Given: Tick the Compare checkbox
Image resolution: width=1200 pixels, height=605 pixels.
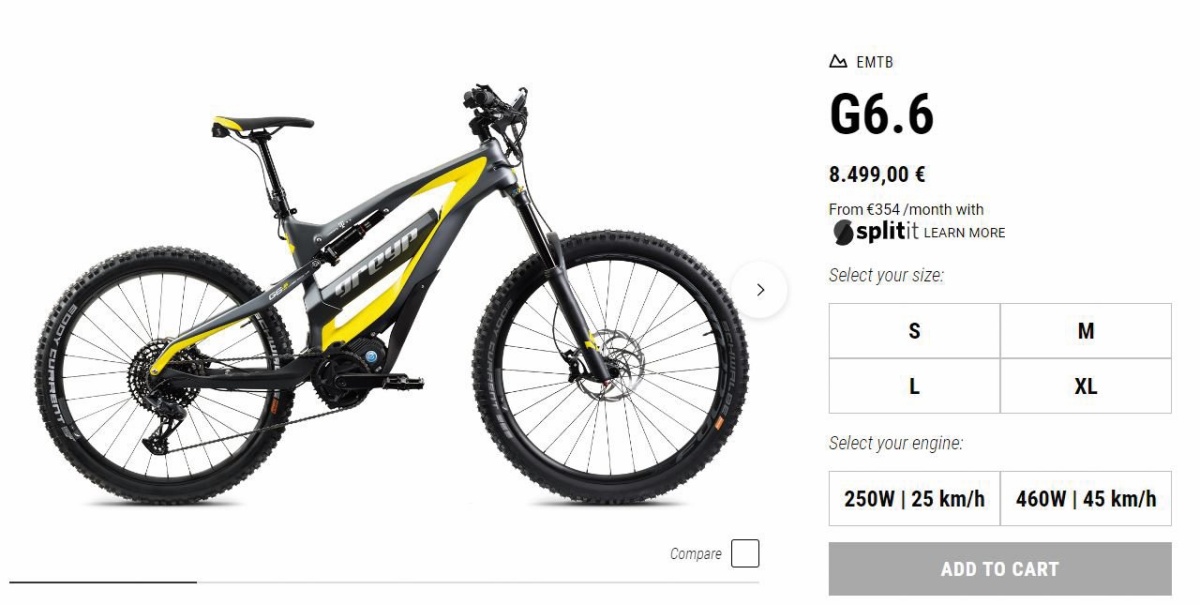Looking at the screenshot, I should click(745, 553).
